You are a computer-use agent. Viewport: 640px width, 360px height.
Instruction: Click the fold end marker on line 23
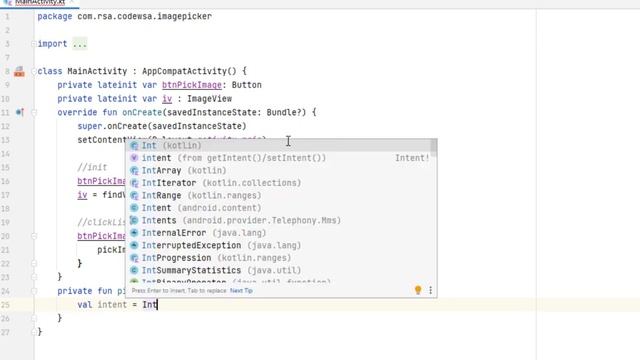tap(34, 277)
